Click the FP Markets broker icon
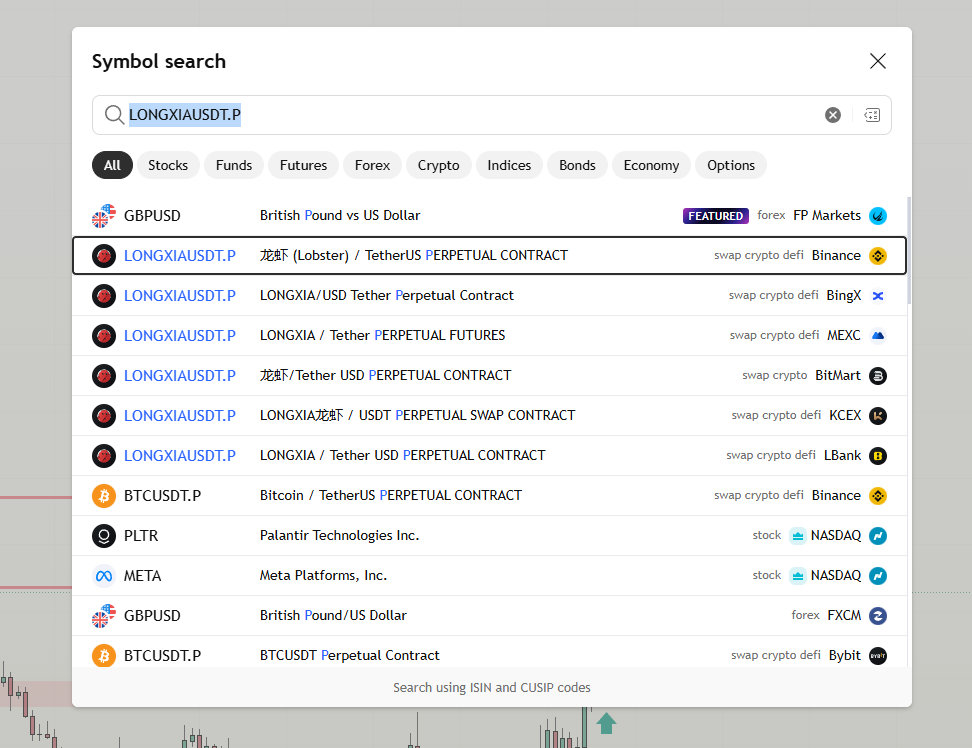 click(878, 216)
